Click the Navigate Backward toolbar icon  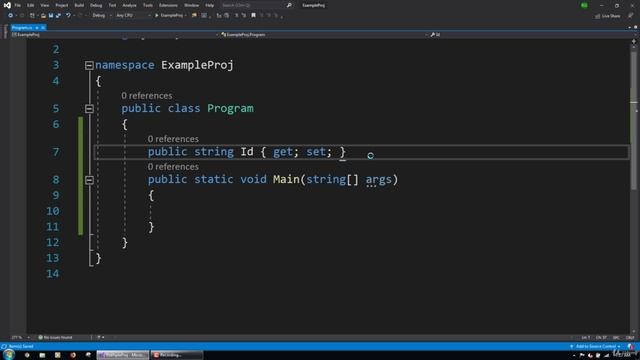pyautogui.click(x=10, y=16)
